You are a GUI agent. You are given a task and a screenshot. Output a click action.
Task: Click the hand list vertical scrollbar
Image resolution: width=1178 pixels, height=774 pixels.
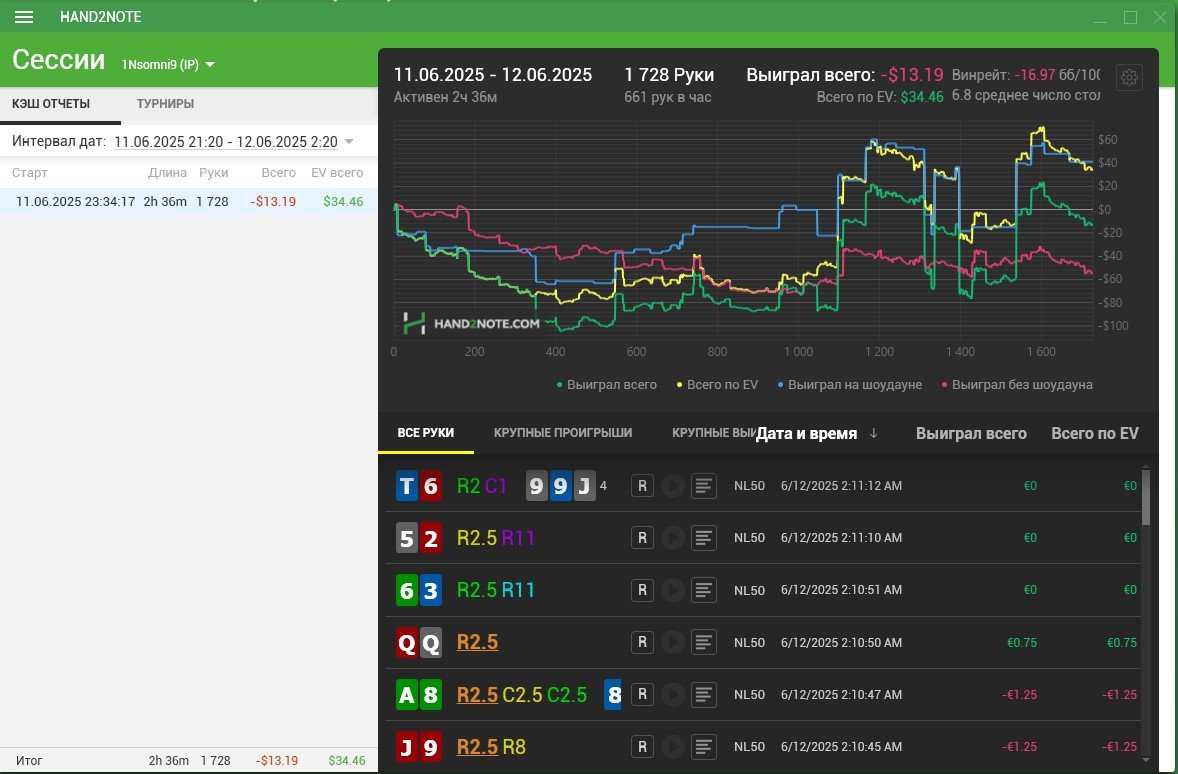tap(1146, 497)
